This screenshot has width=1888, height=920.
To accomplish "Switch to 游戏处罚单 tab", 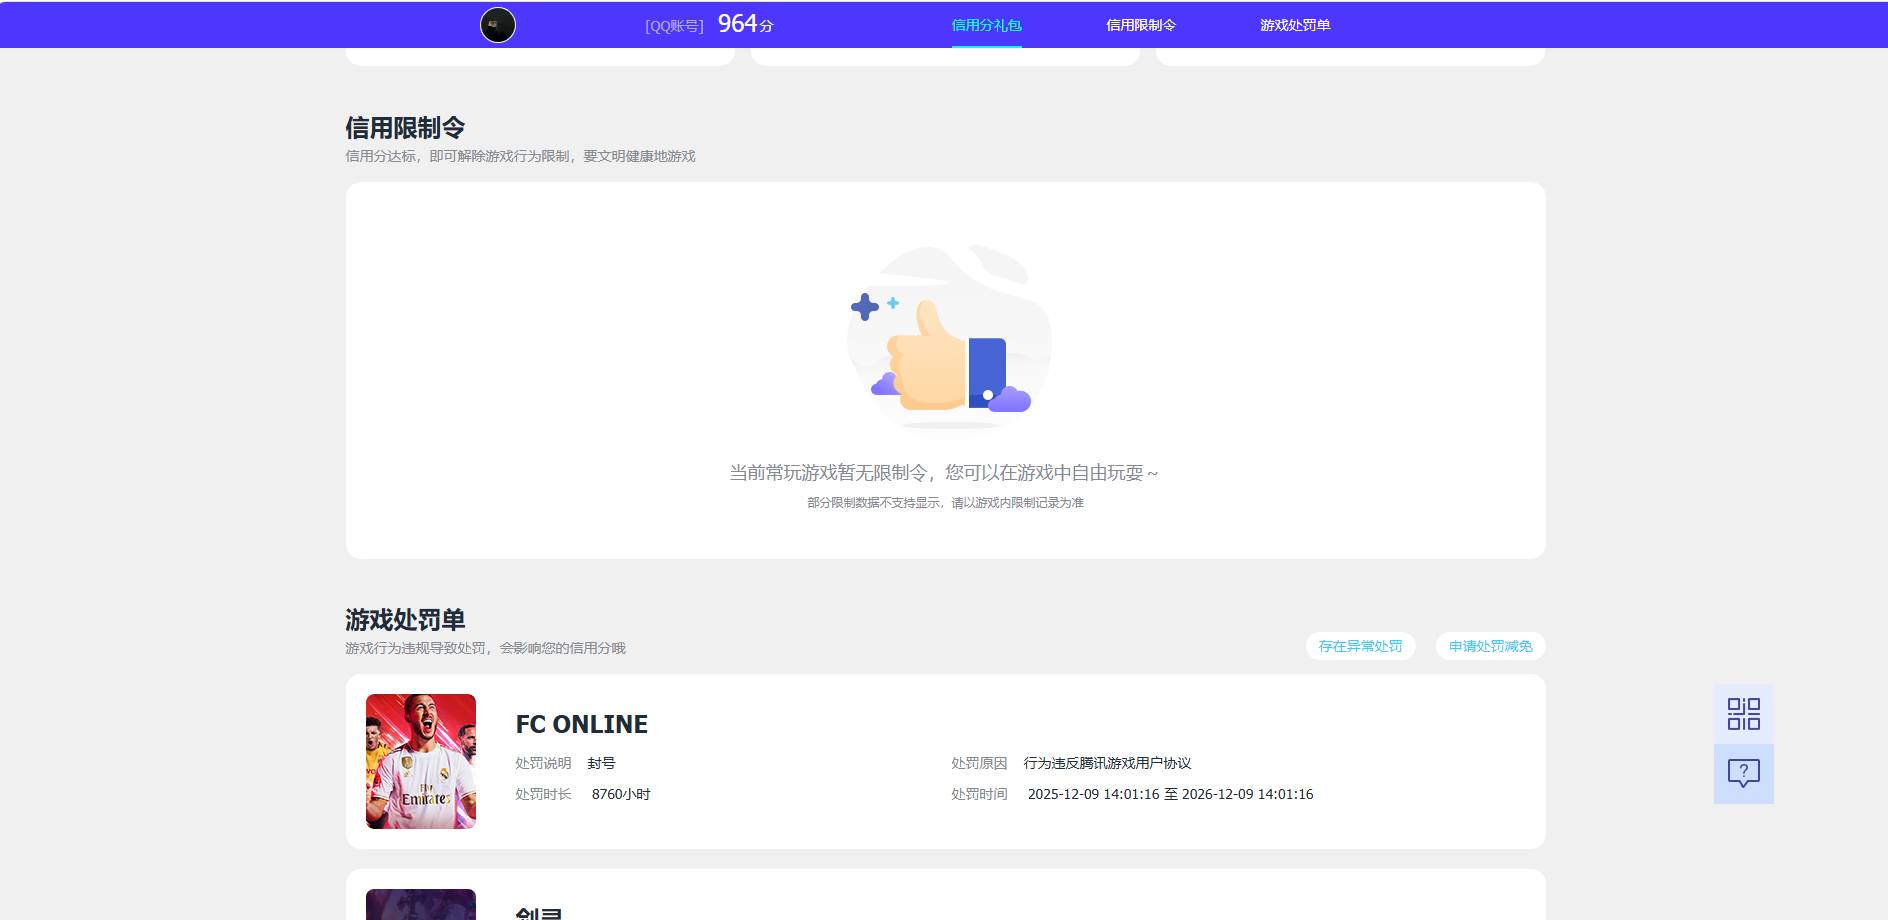I will [x=1295, y=25].
